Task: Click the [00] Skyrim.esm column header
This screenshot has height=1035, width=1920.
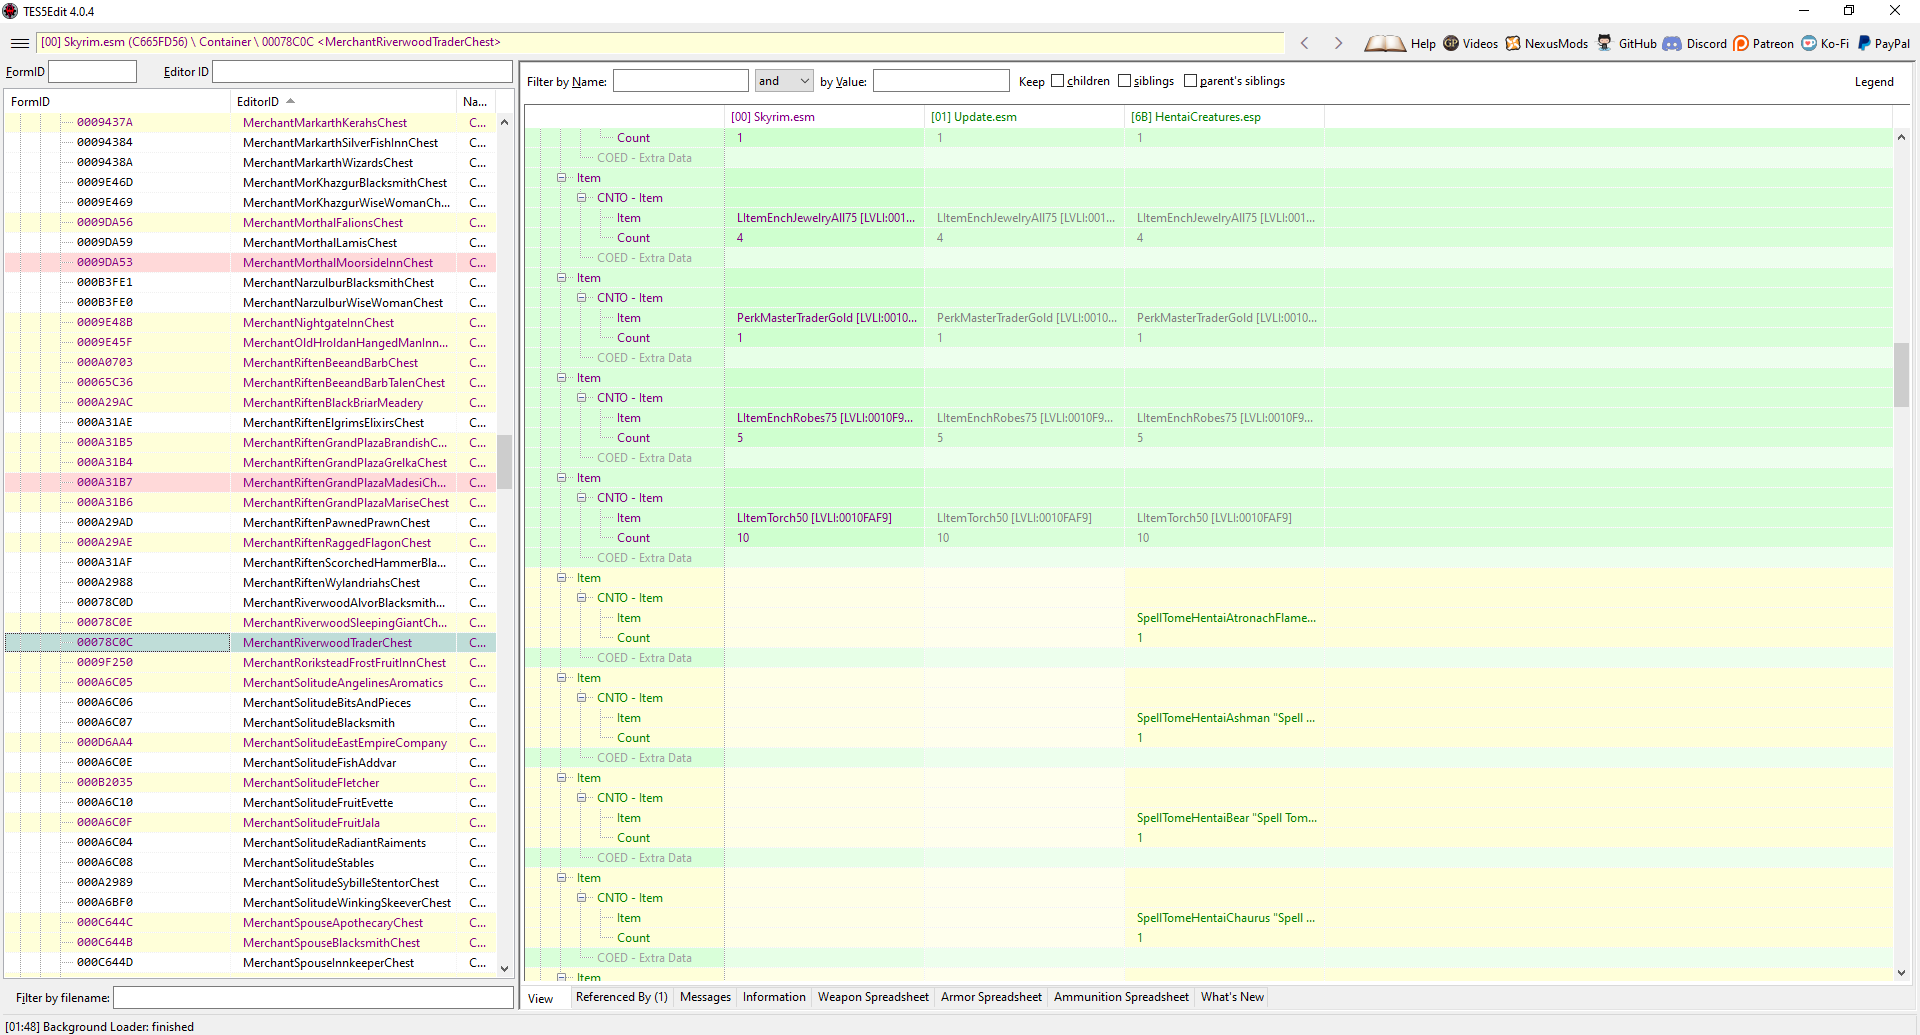Action: click(824, 117)
